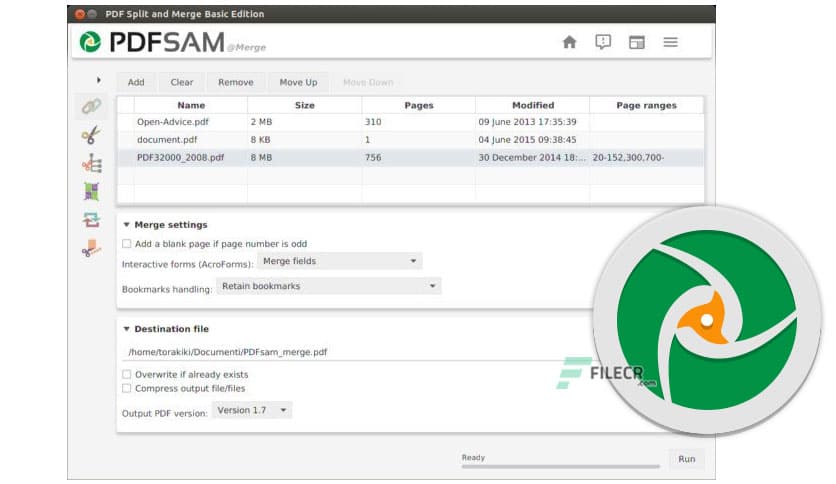Open the Alternate Mix tool icon
The image size is (836, 484).
91,192
